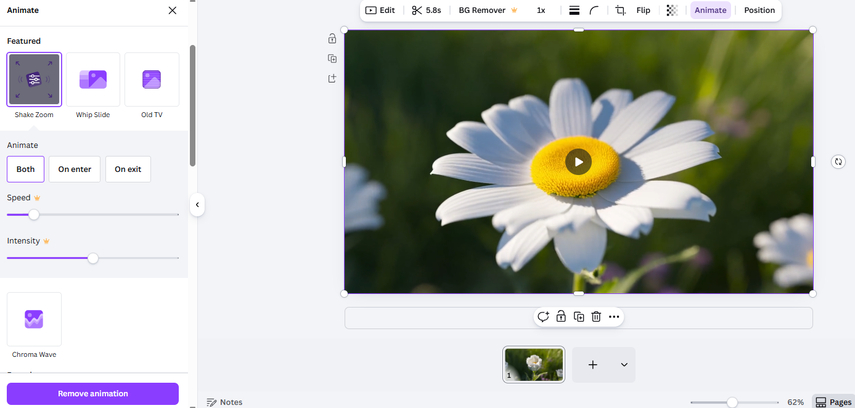Click the rotate handle icon right of canvas

tap(838, 161)
